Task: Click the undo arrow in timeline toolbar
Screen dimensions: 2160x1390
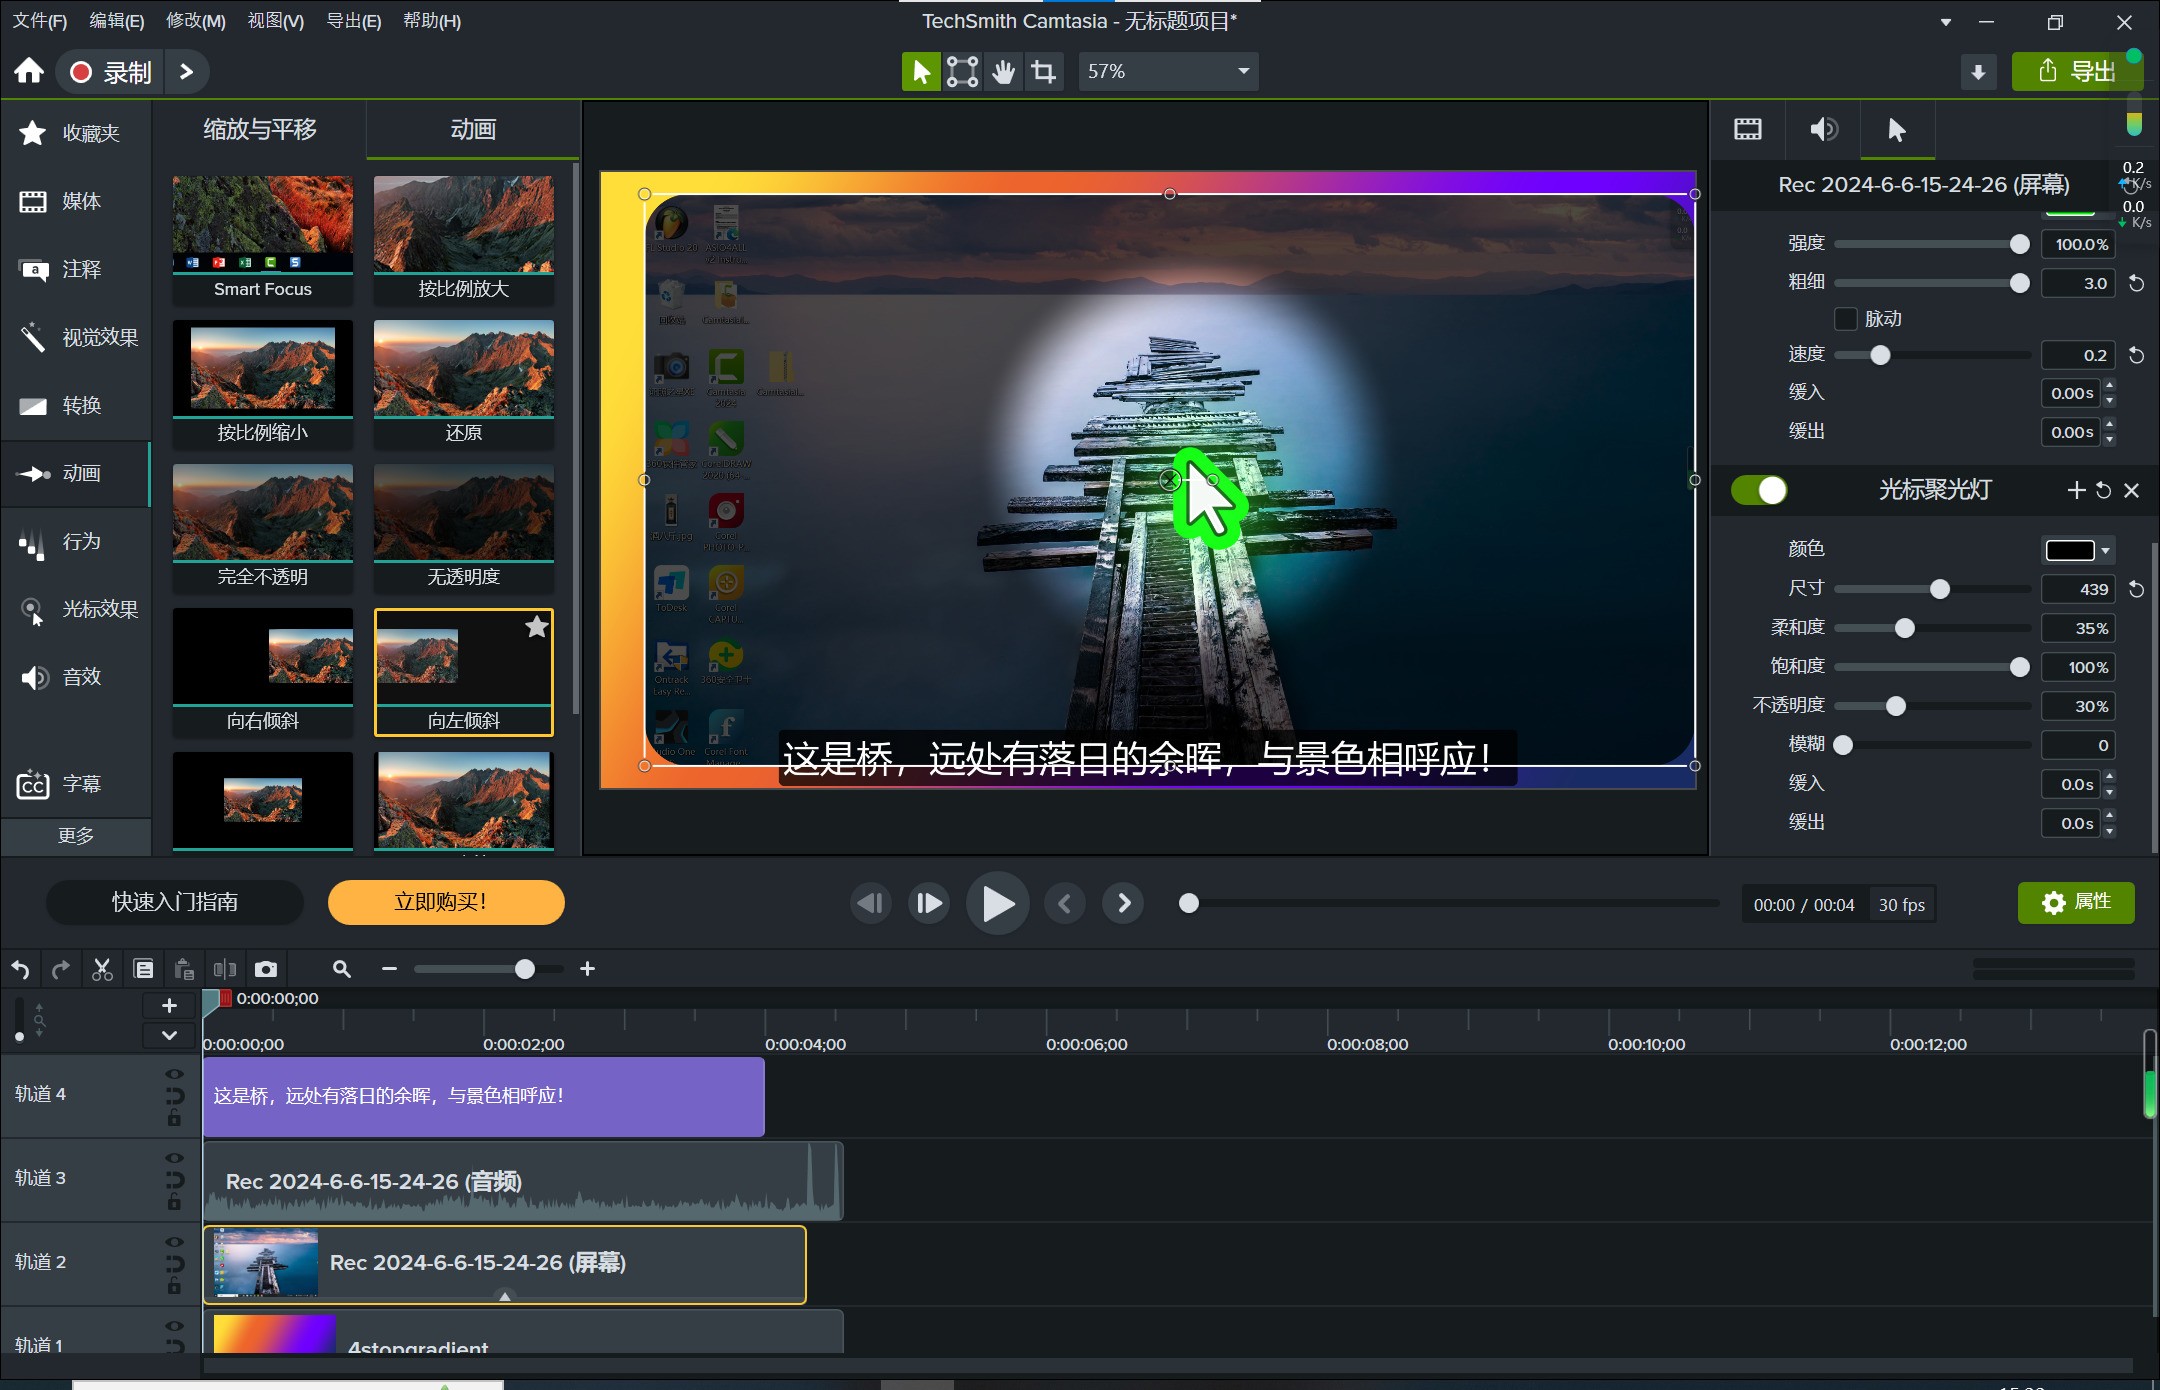Action: click(x=20, y=969)
